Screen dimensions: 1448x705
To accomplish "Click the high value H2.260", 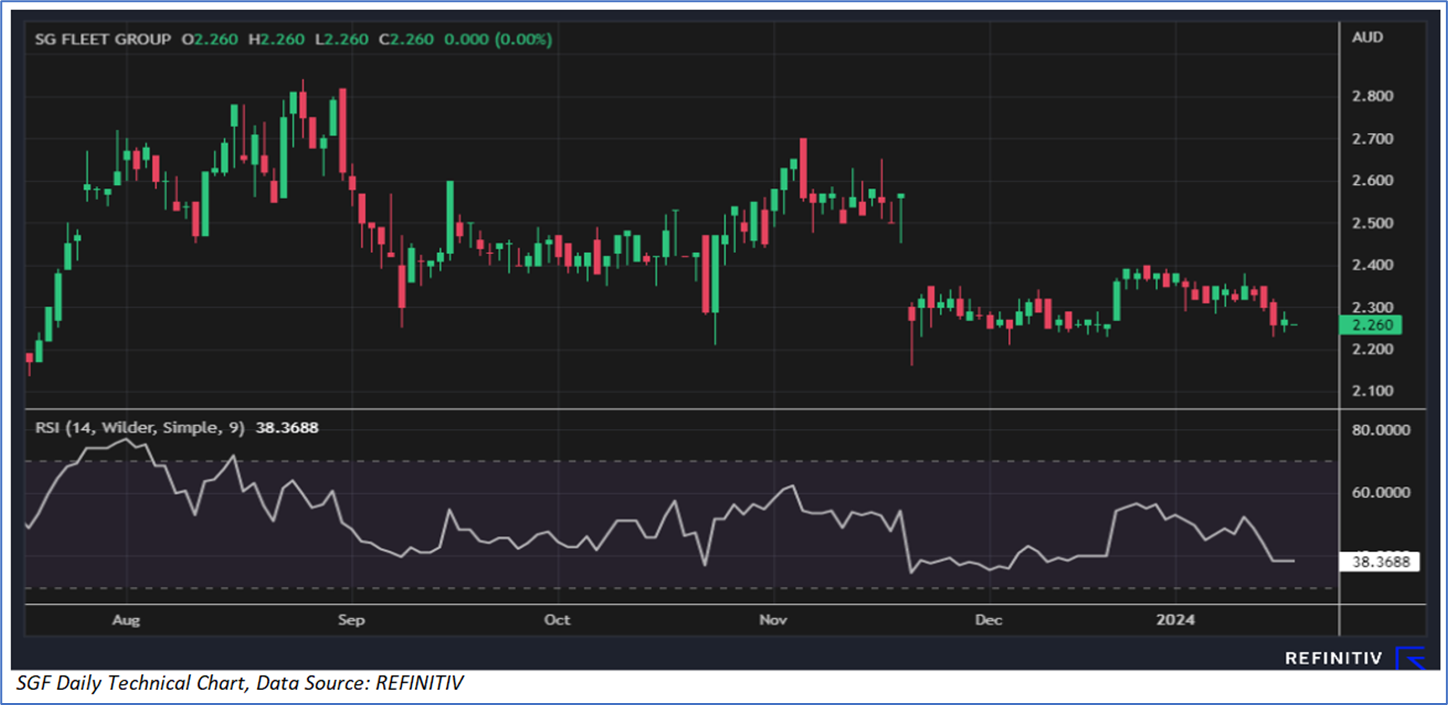I will tap(276, 39).
